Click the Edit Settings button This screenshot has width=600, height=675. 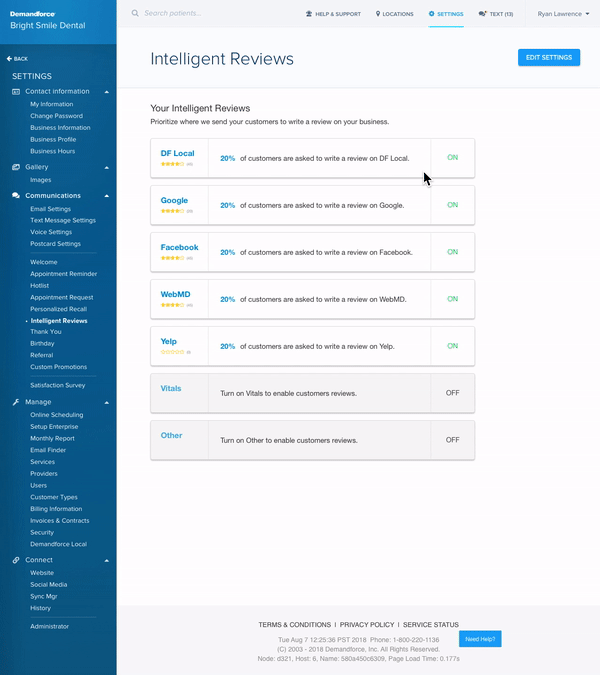pos(549,57)
